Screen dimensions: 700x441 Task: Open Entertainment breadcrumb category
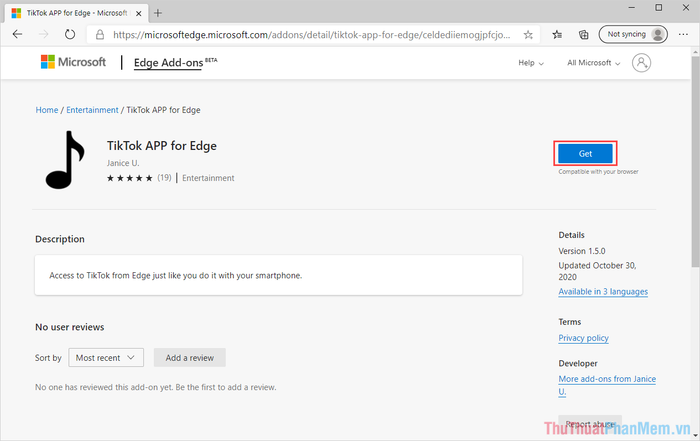click(92, 110)
